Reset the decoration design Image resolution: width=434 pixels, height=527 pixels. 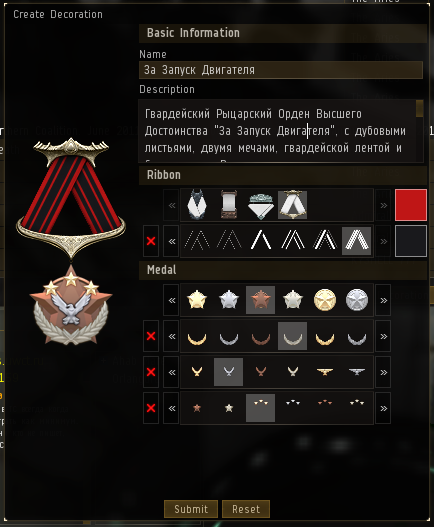pos(246,509)
